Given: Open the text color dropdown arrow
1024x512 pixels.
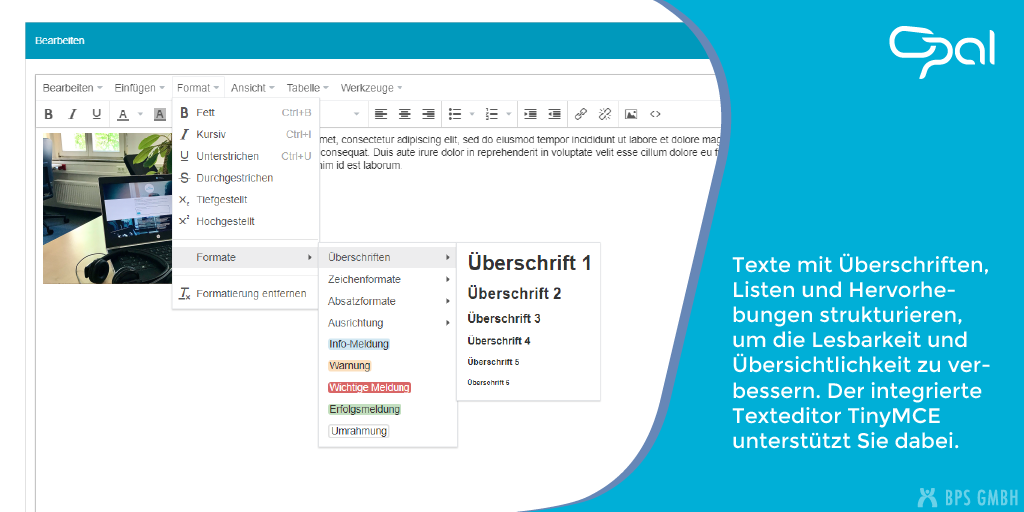Looking at the screenshot, I should tap(140, 114).
